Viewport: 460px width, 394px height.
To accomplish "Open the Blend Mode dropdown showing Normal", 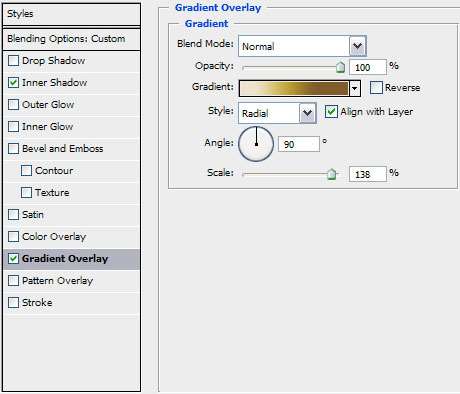I will (x=302, y=46).
